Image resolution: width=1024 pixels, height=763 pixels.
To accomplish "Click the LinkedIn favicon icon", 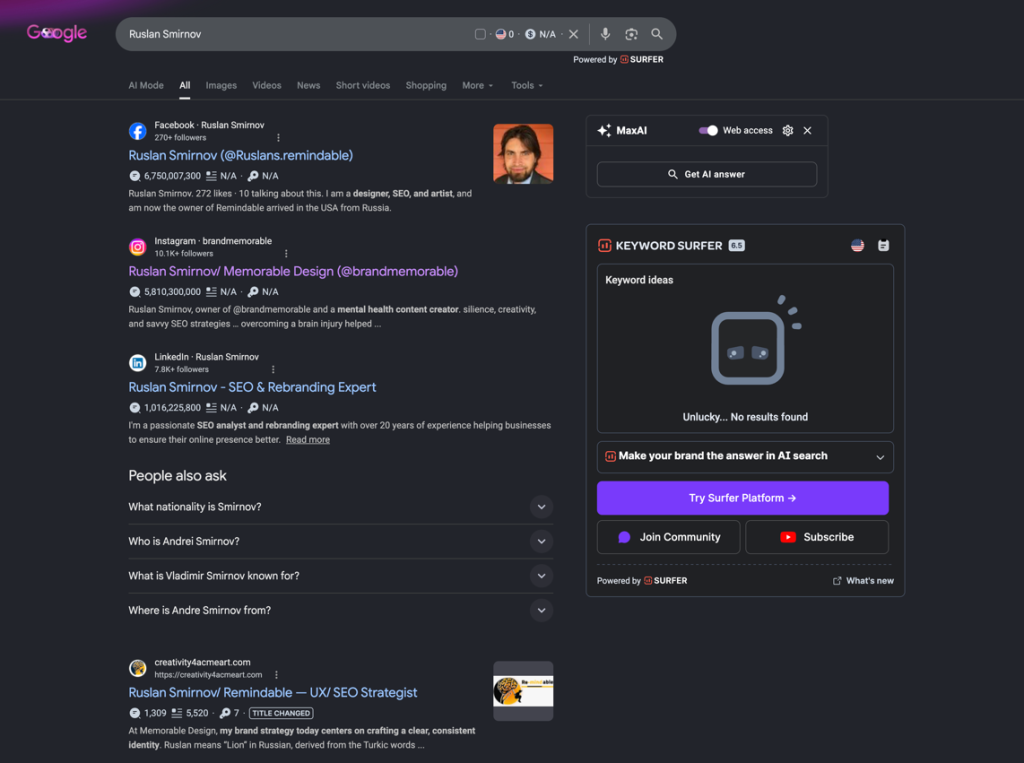I will click(x=137, y=363).
